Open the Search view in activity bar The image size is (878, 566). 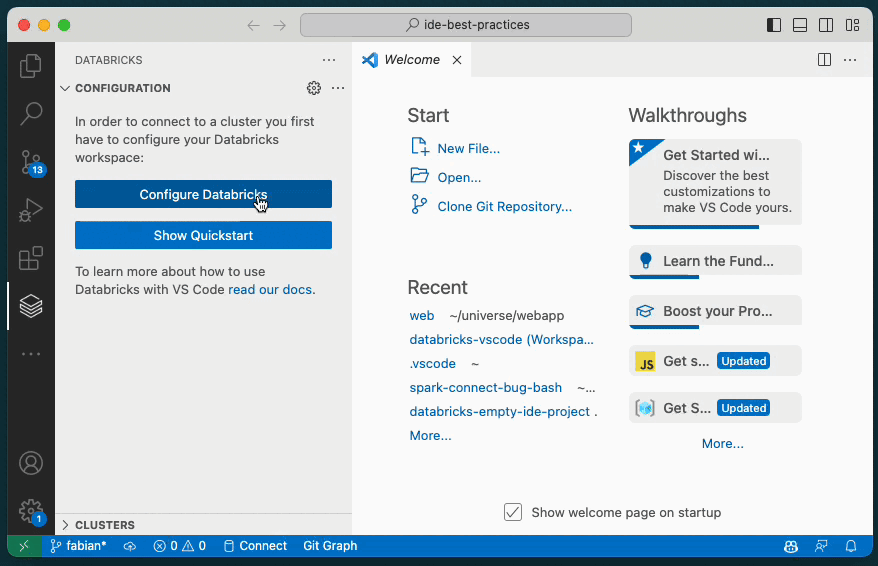click(x=31, y=114)
